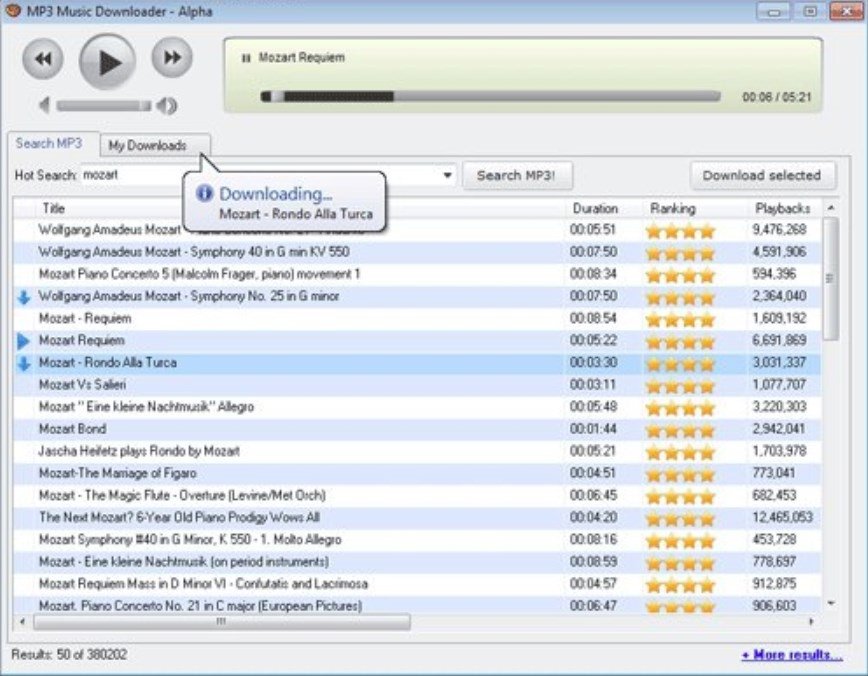Image resolution: width=868 pixels, height=676 pixels.
Task: Sort by the Title column header
Action: (54, 208)
